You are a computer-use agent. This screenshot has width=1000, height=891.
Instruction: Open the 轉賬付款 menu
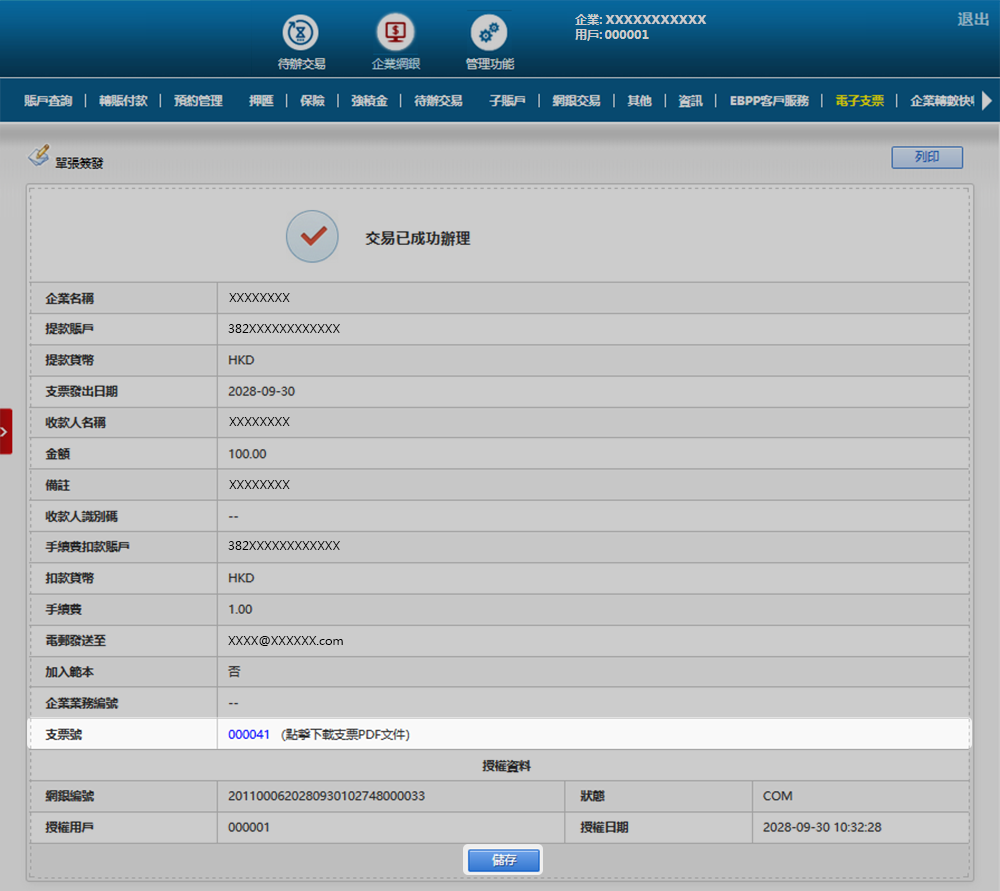123,101
